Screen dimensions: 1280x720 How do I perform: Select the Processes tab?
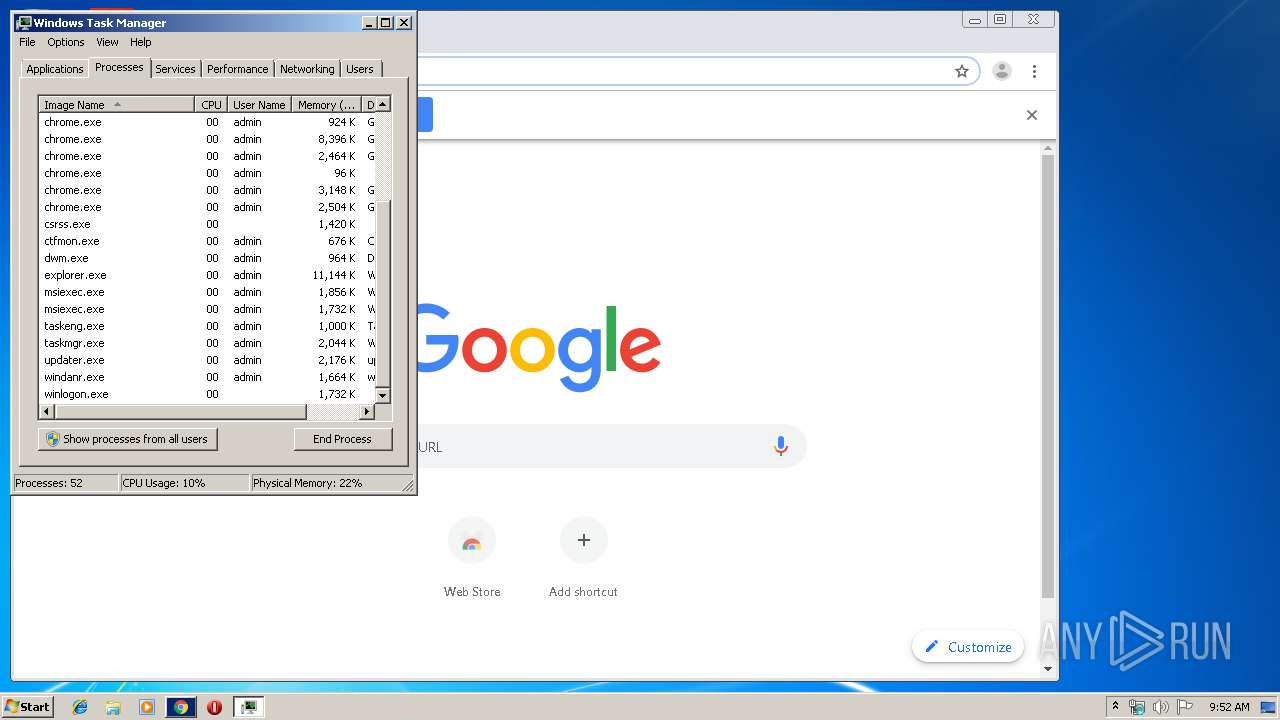pyautogui.click(x=119, y=67)
